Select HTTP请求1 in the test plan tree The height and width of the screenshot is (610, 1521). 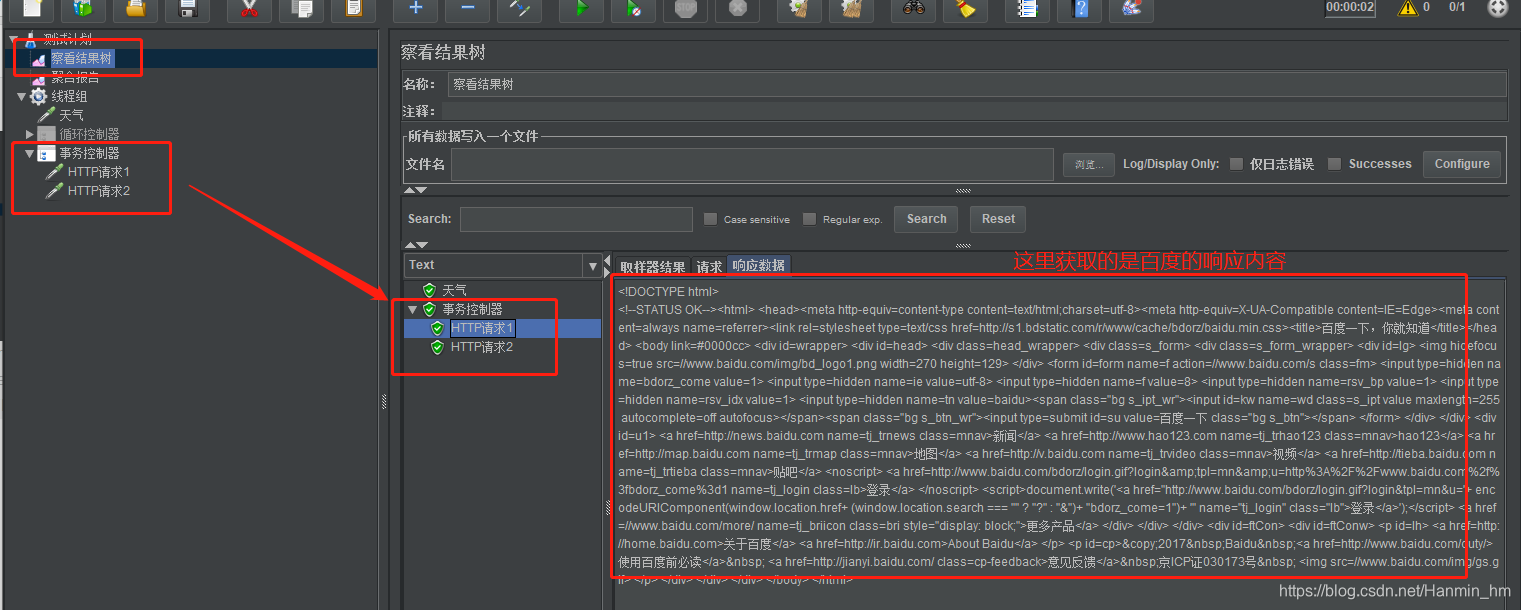coord(99,172)
